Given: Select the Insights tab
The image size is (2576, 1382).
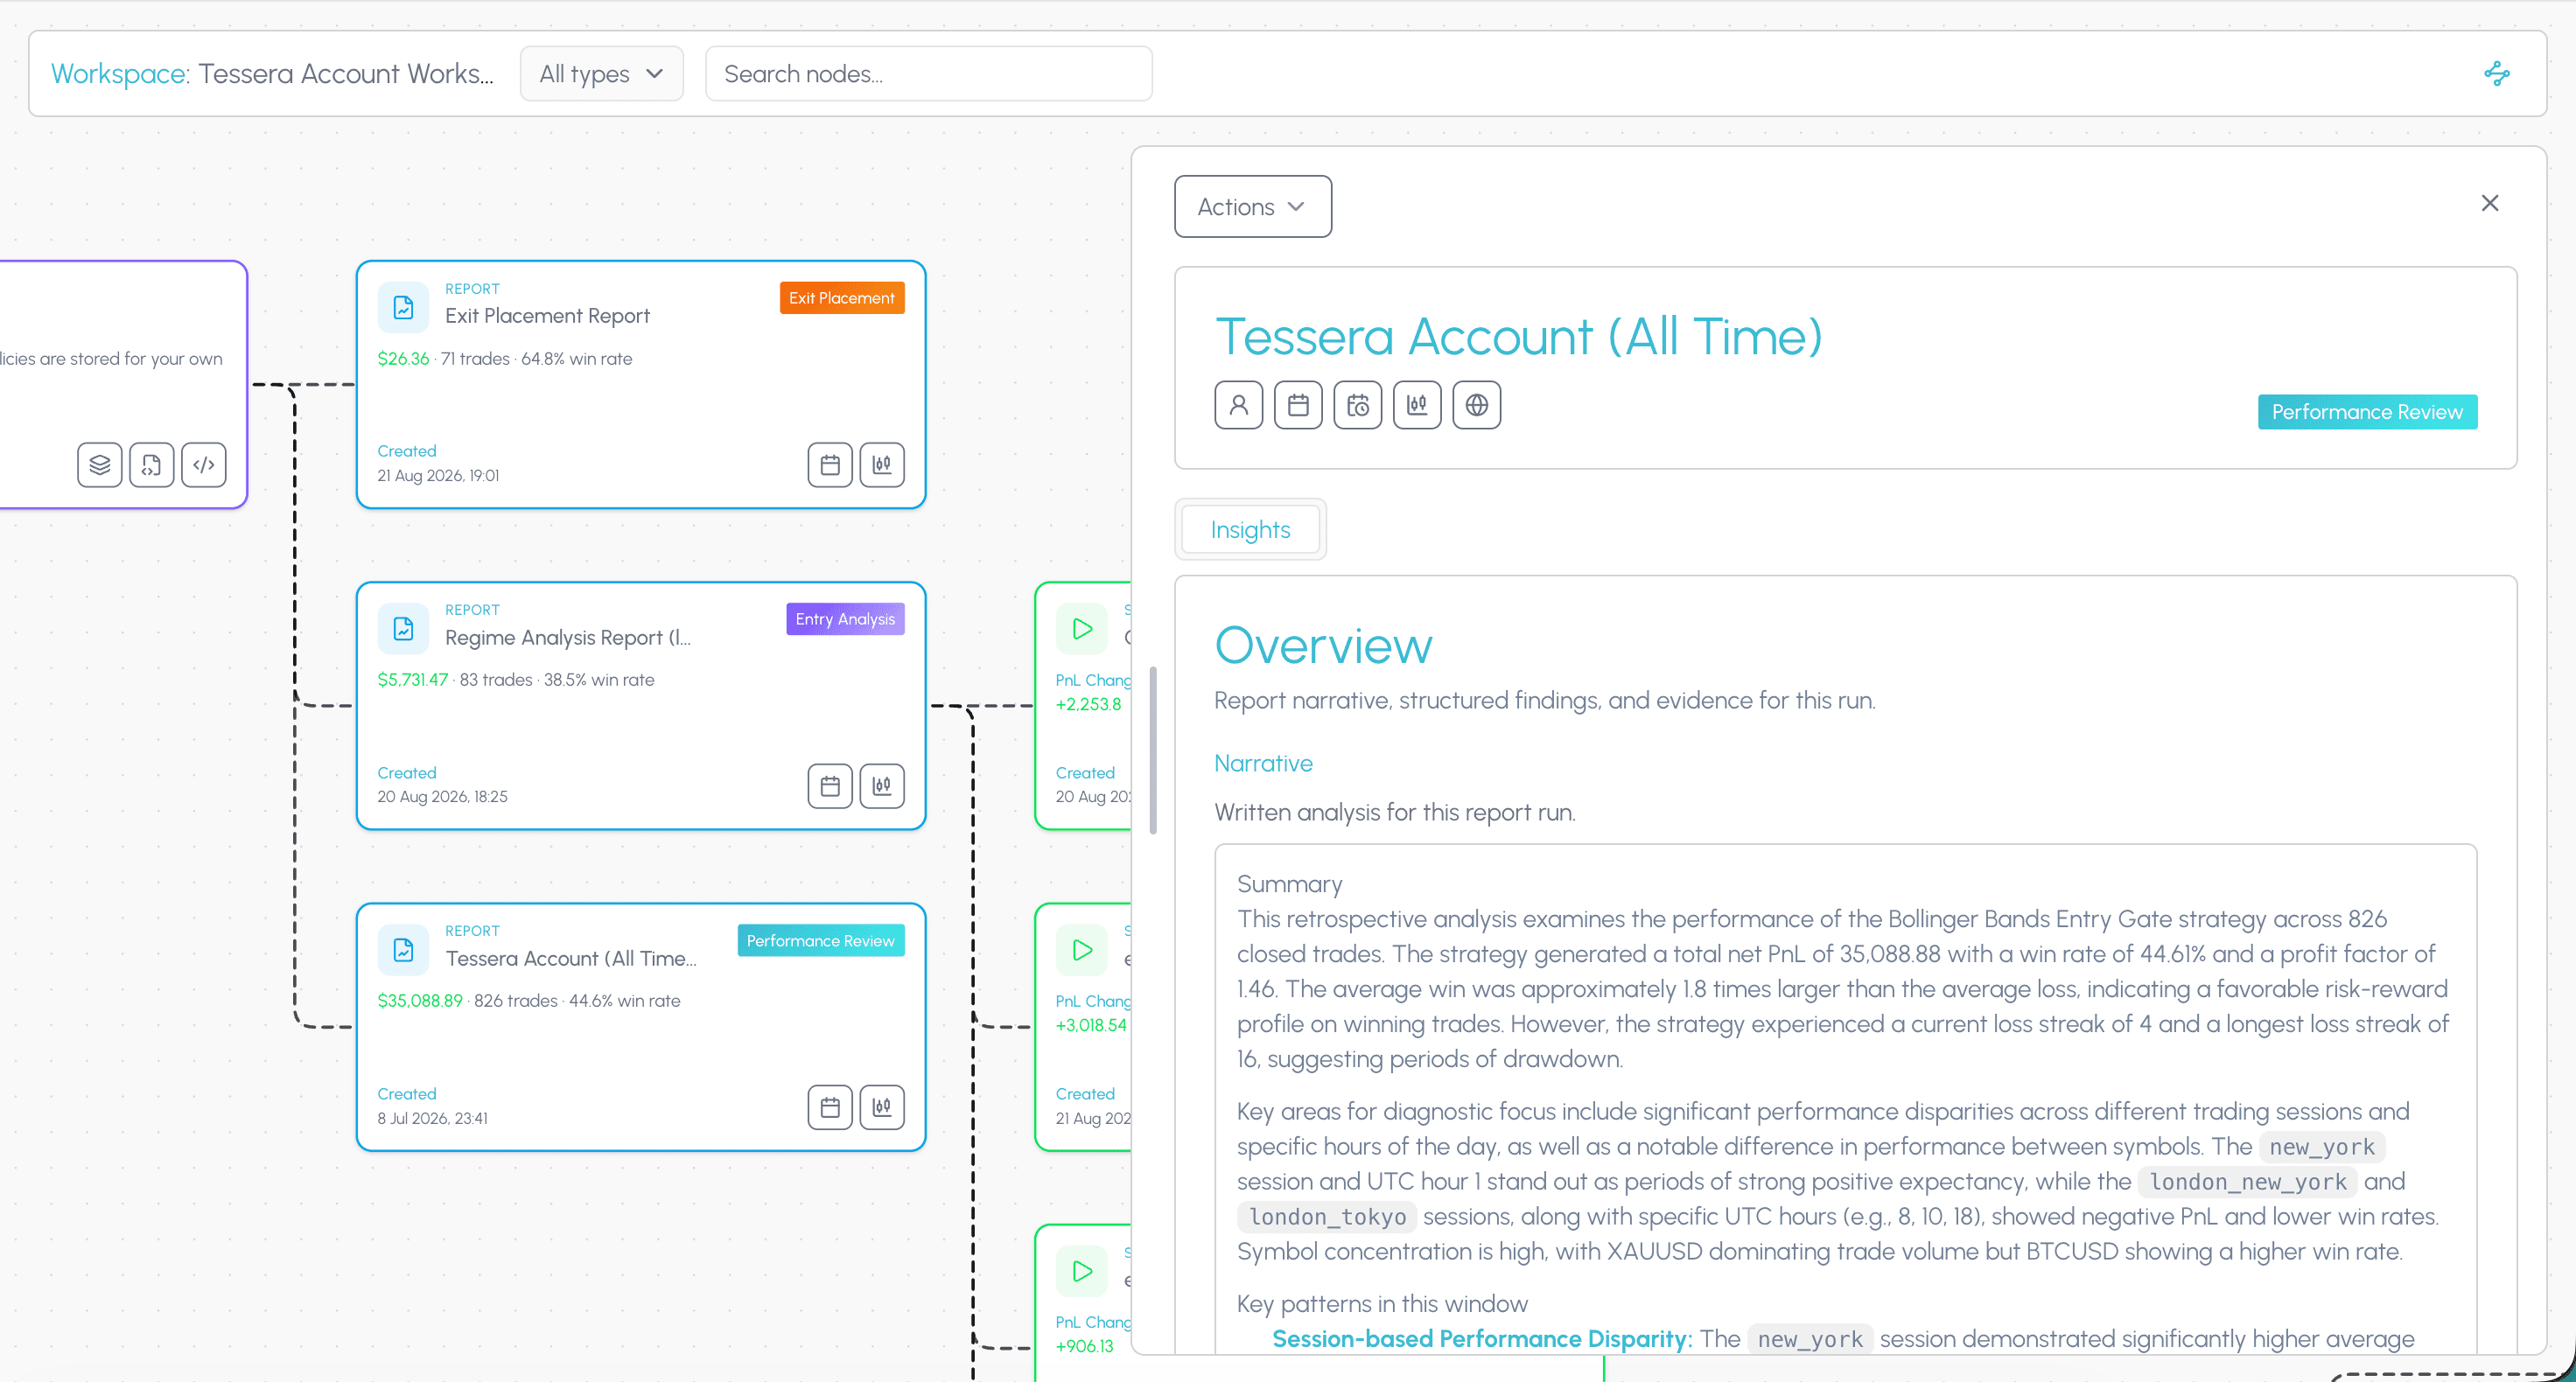Looking at the screenshot, I should [x=1250, y=529].
